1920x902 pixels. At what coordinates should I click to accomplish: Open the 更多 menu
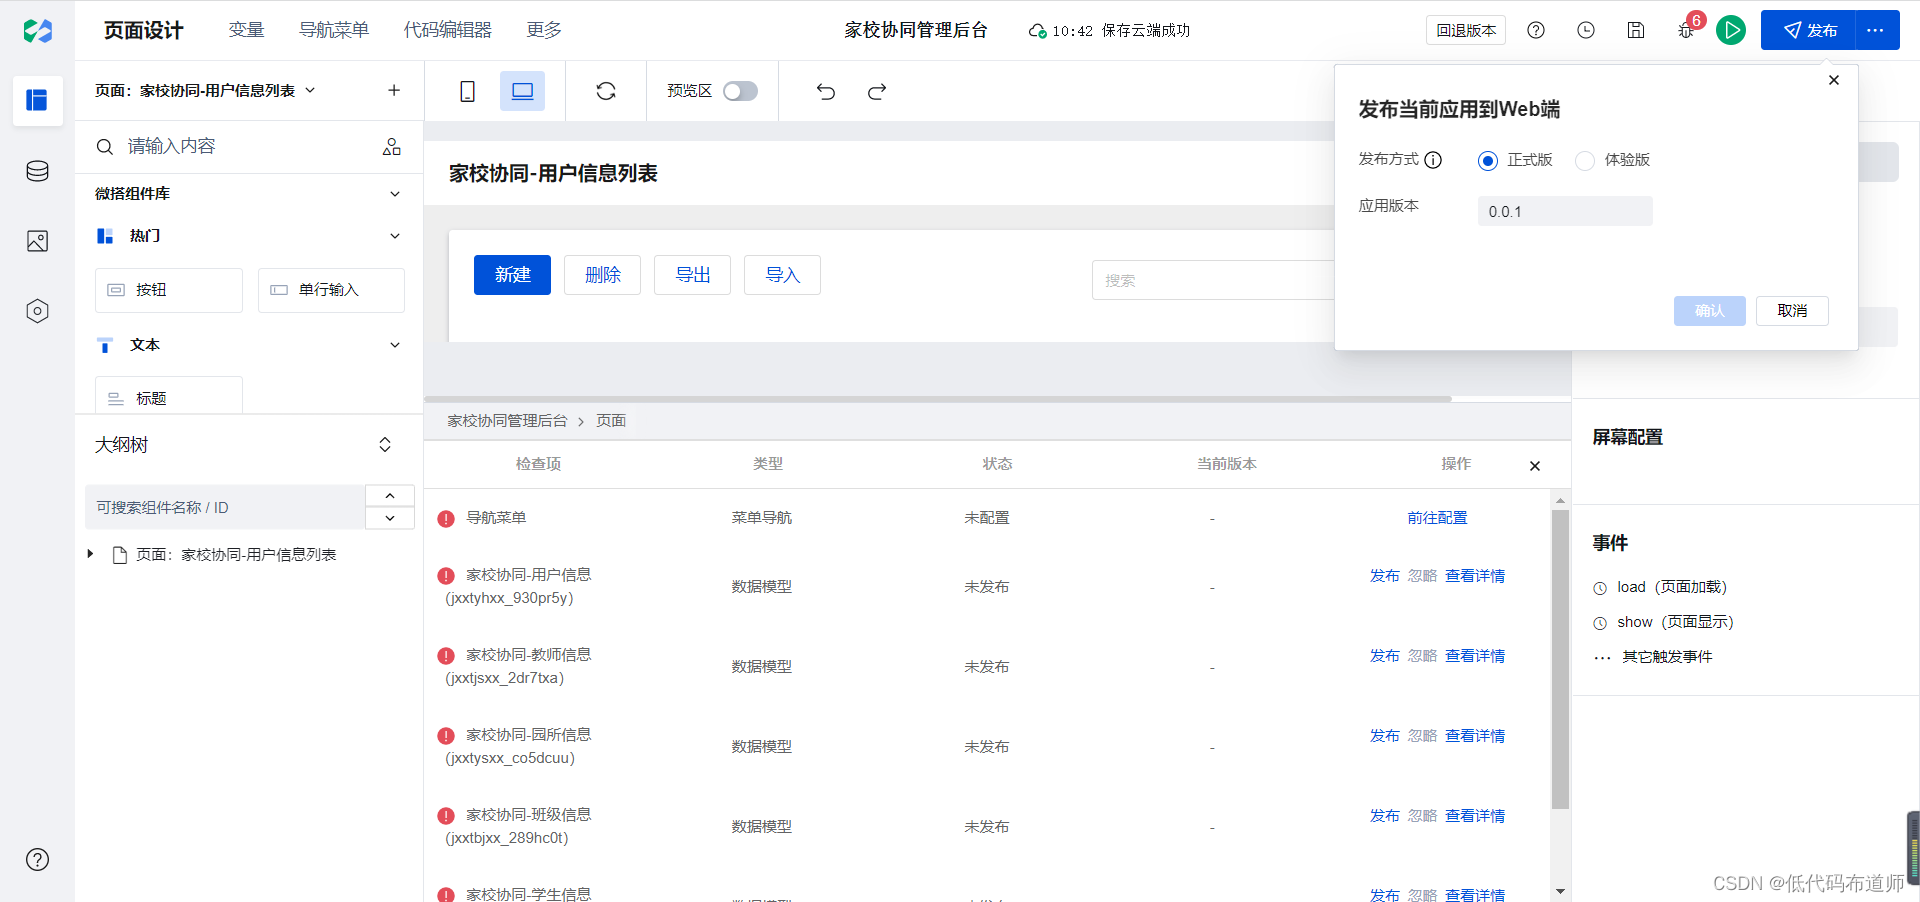pyautogui.click(x=544, y=30)
